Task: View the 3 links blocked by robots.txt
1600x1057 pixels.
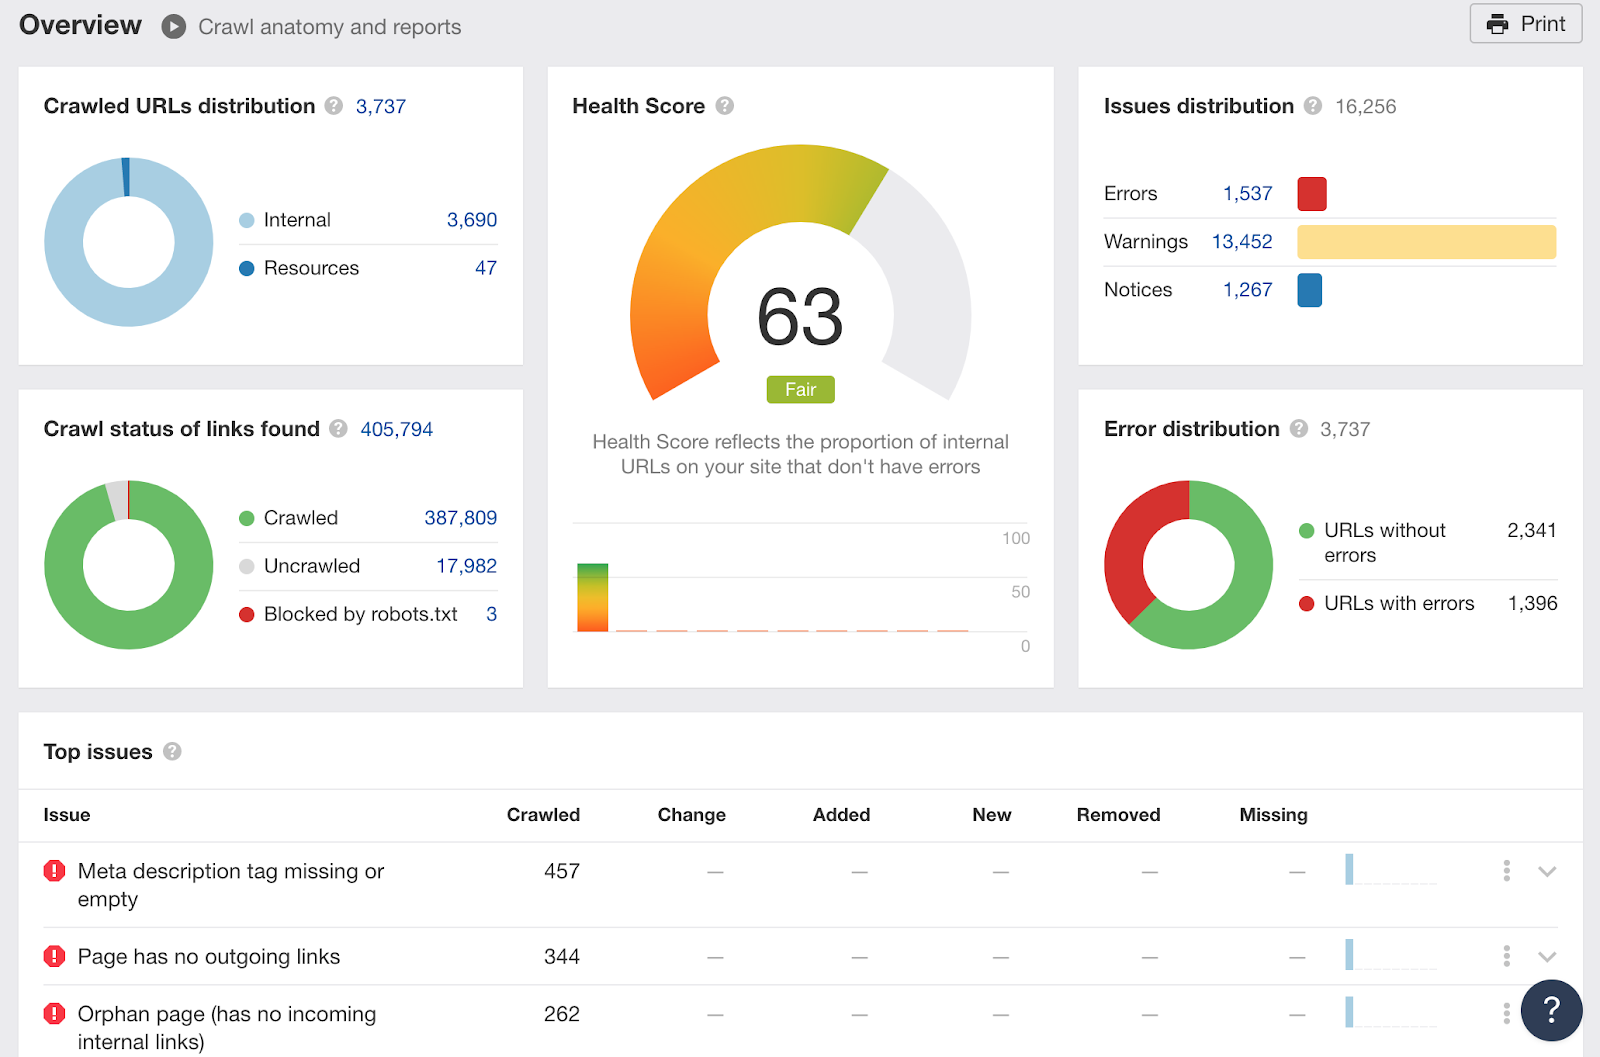Action: click(x=491, y=614)
